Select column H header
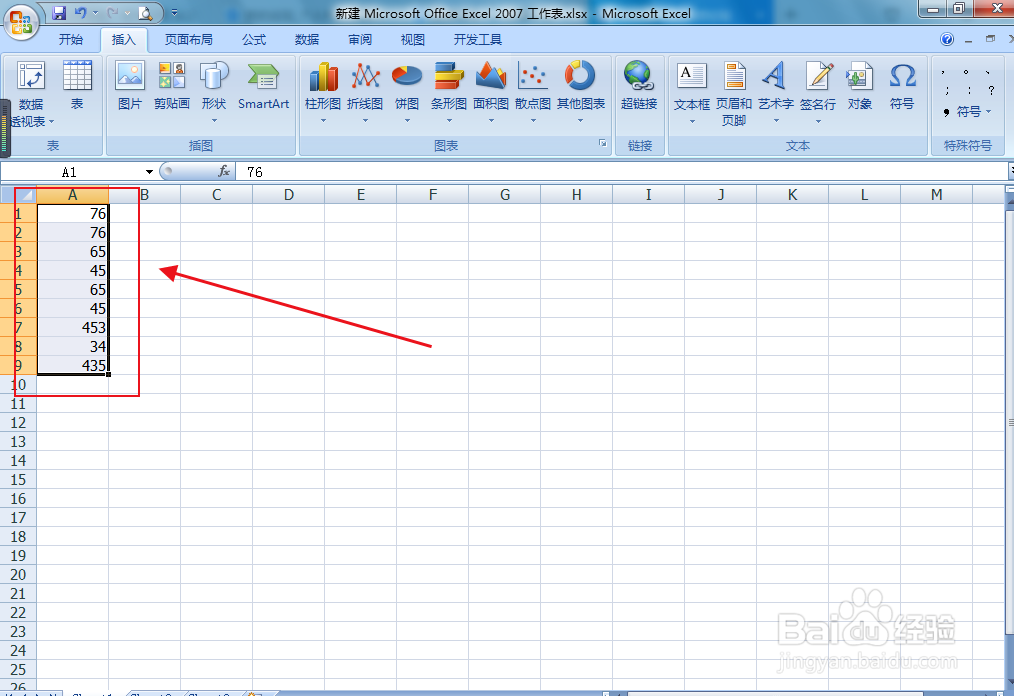This screenshot has height=696, width=1014. (576, 195)
